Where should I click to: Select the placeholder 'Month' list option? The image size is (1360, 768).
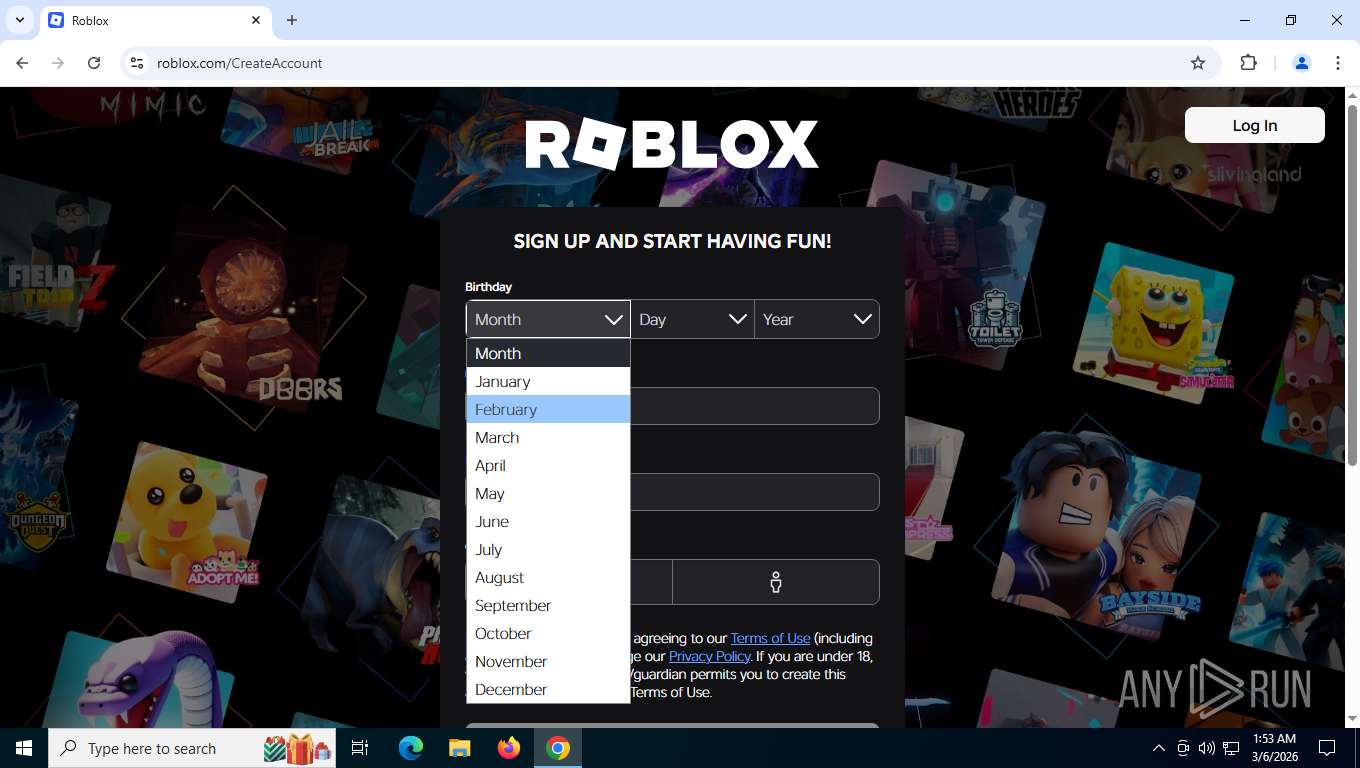(x=548, y=353)
